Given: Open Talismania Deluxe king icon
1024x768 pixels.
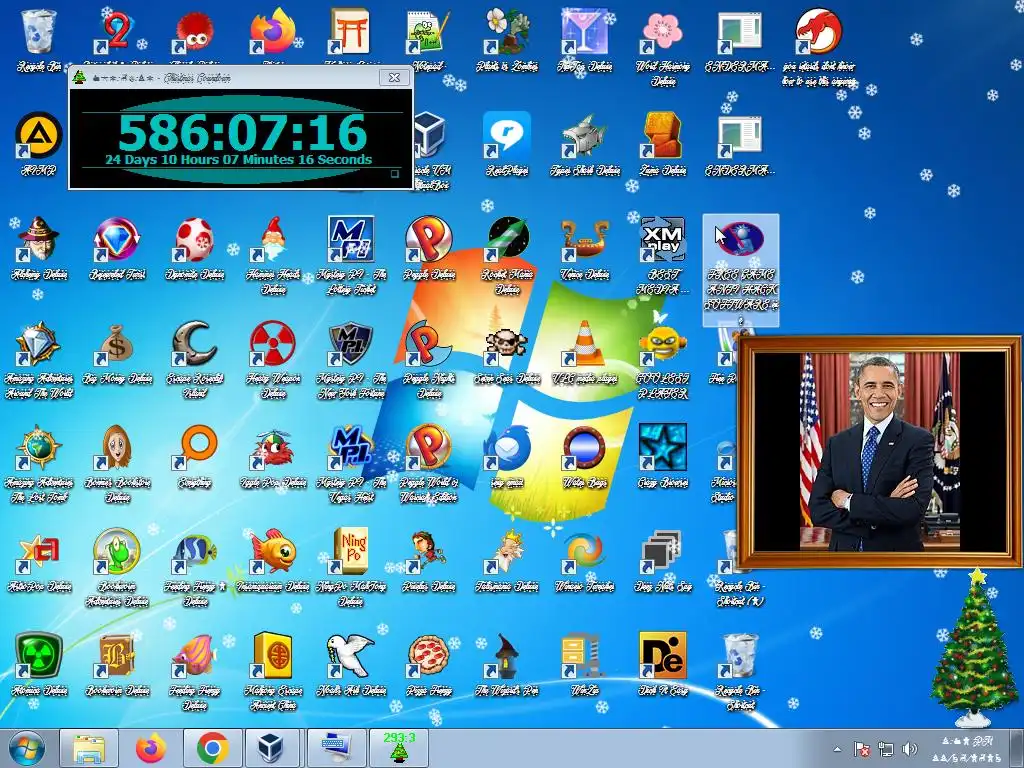Looking at the screenshot, I should tap(507, 552).
